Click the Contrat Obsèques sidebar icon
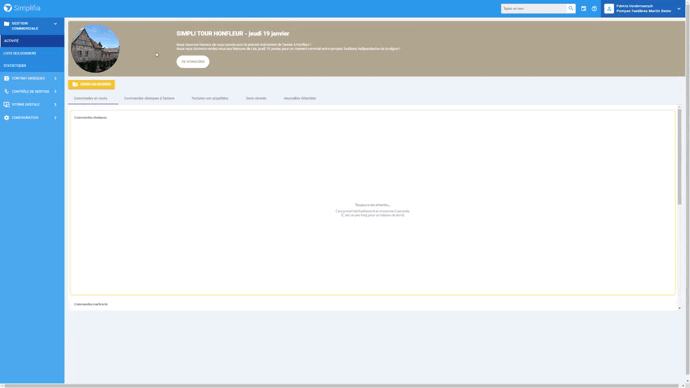Viewport: 690px width, 388px height. coord(6,78)
